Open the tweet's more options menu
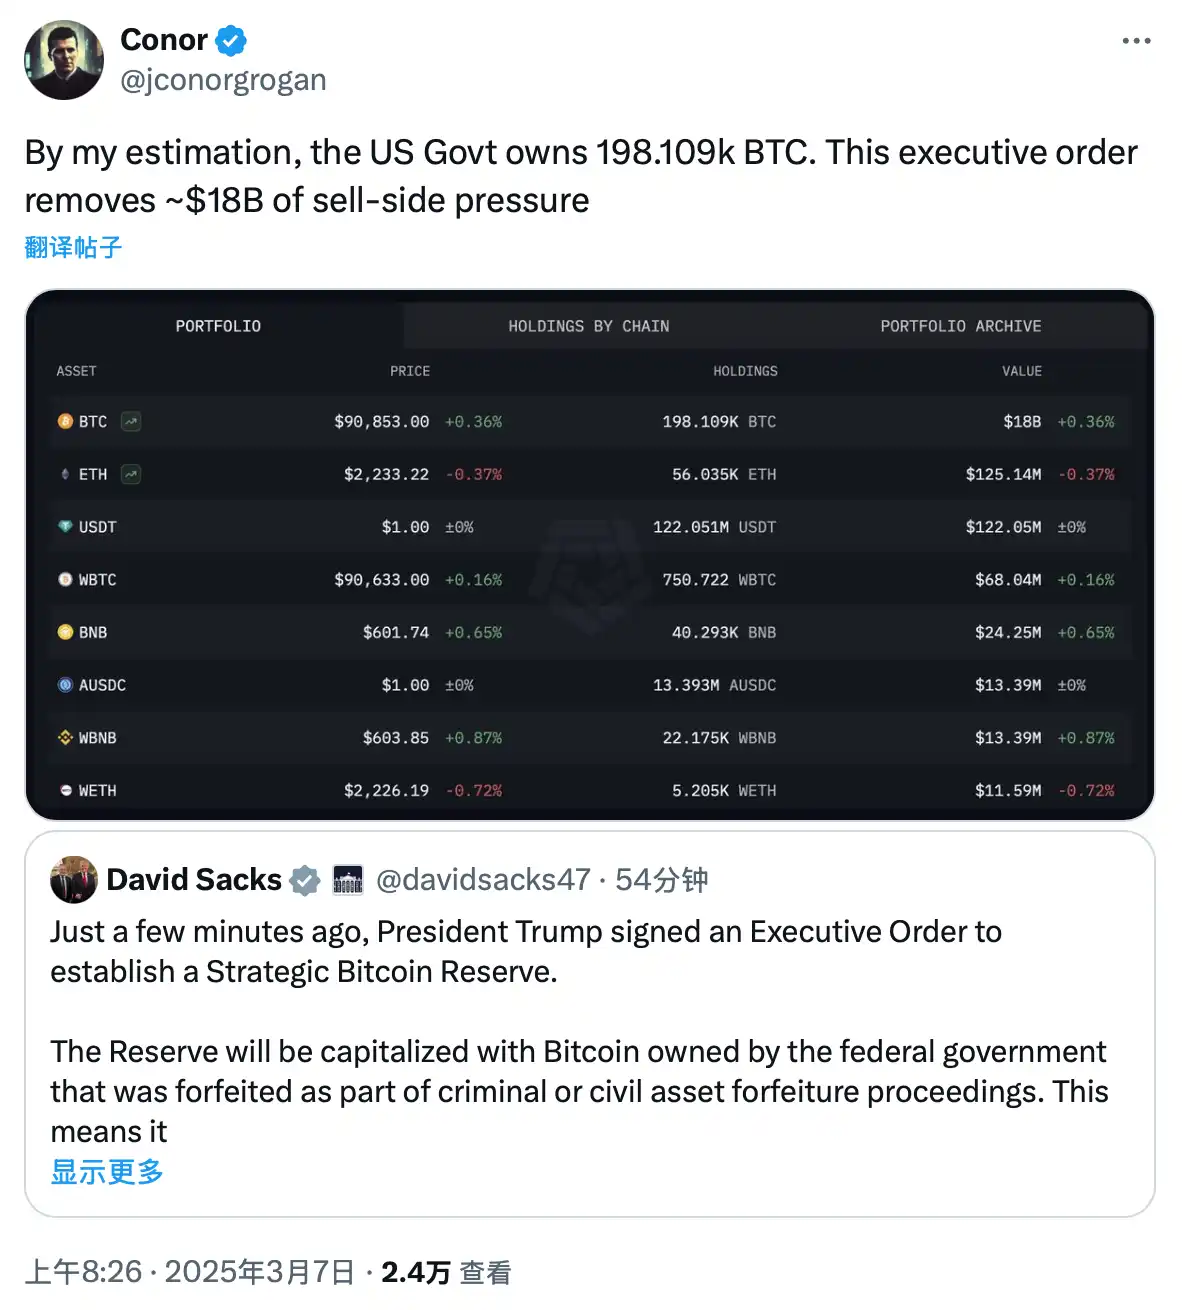This screenshot has height=1310, width=1182. (x=1136, y=41)
